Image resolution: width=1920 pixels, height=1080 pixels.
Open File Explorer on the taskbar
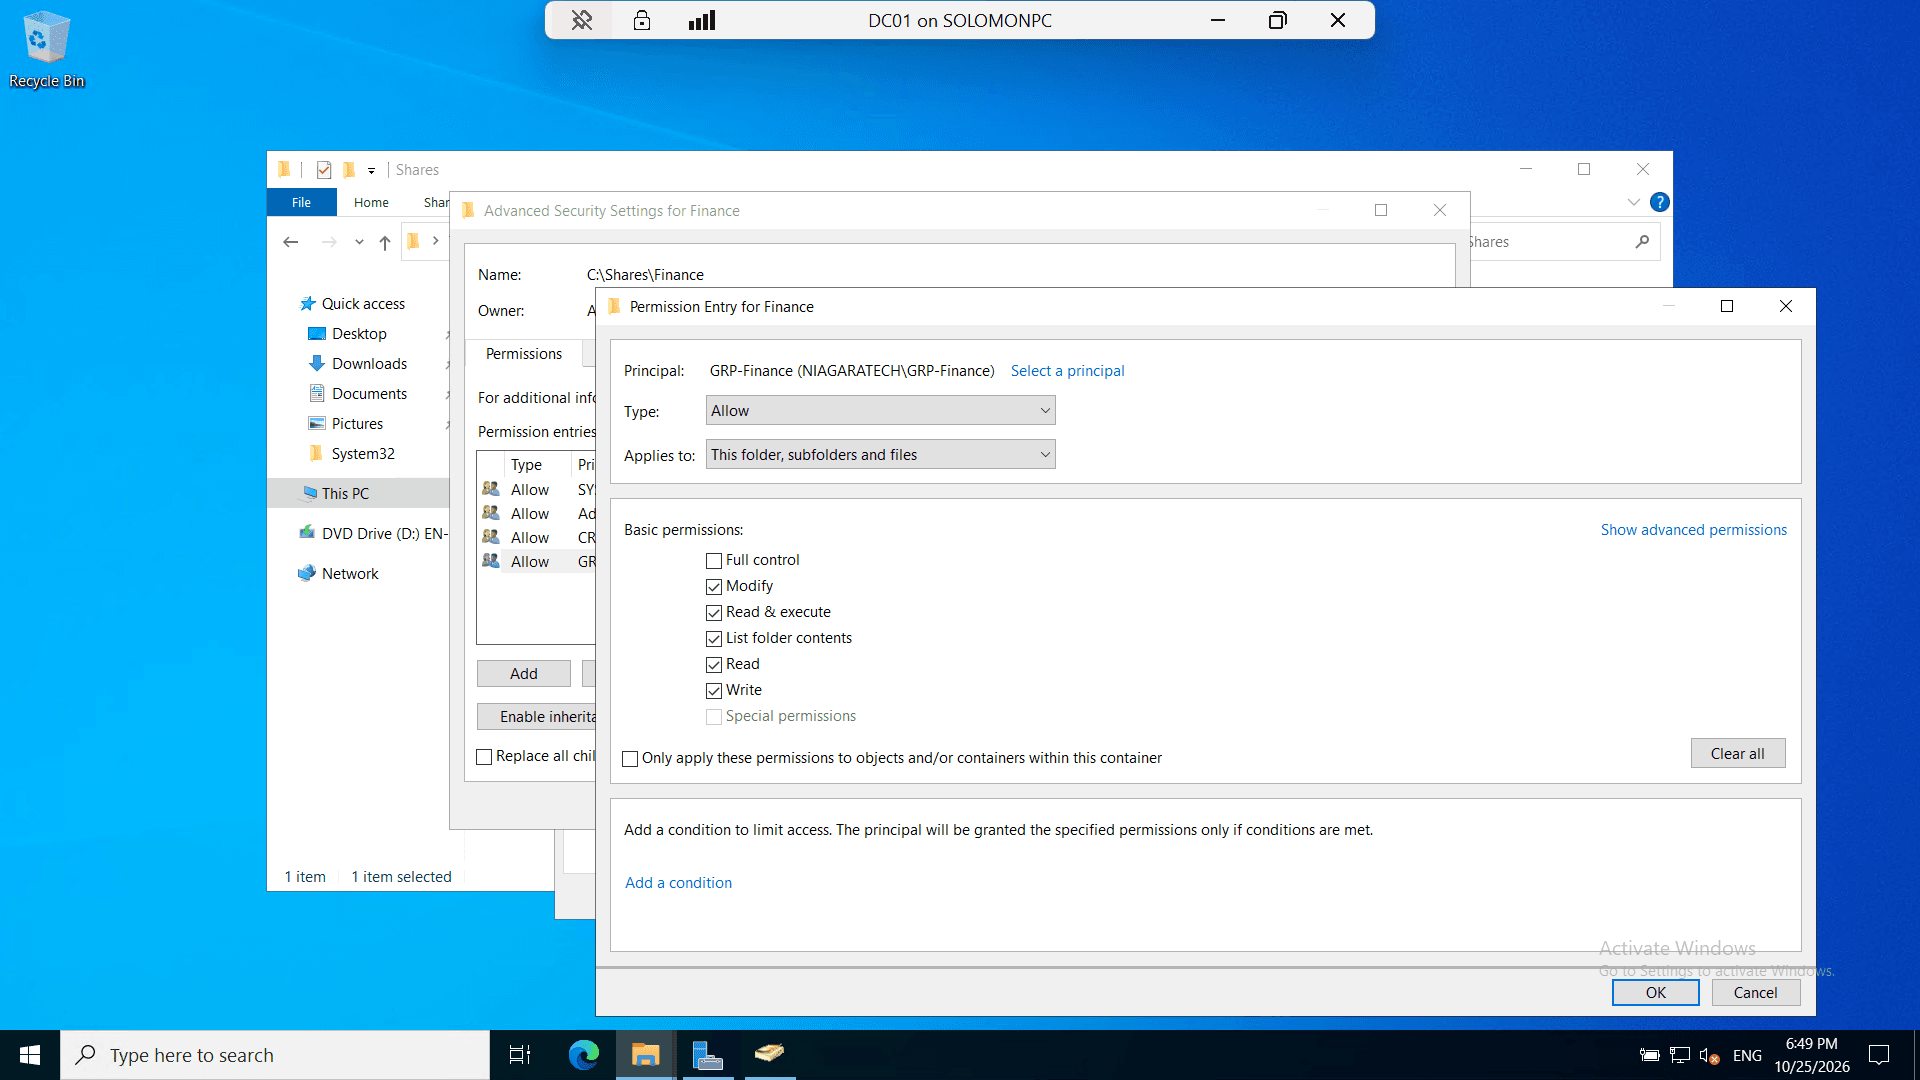tap(646, 1055)
